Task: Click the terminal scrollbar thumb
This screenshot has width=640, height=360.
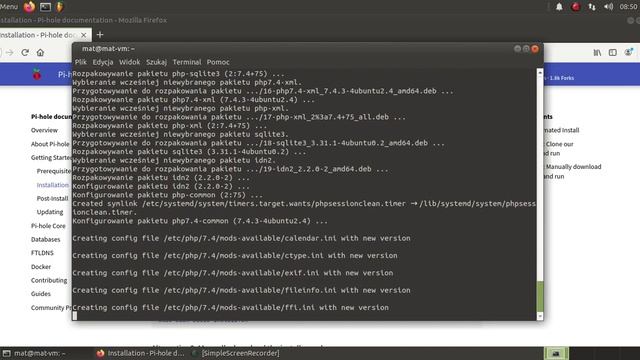Action: (x=540, y=296)
